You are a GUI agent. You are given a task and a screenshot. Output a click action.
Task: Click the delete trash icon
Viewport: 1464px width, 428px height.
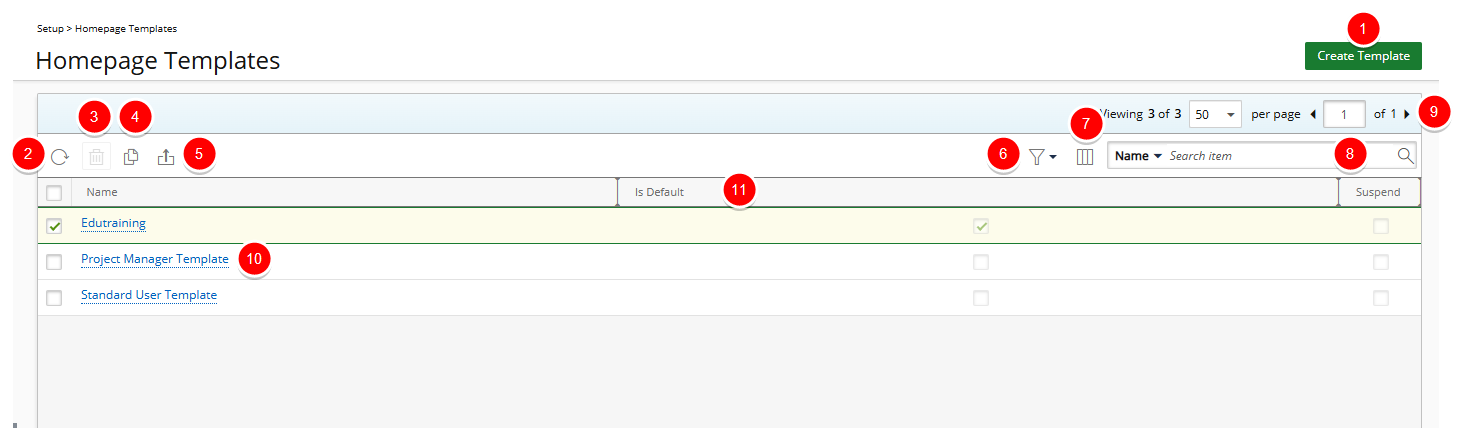96,157
